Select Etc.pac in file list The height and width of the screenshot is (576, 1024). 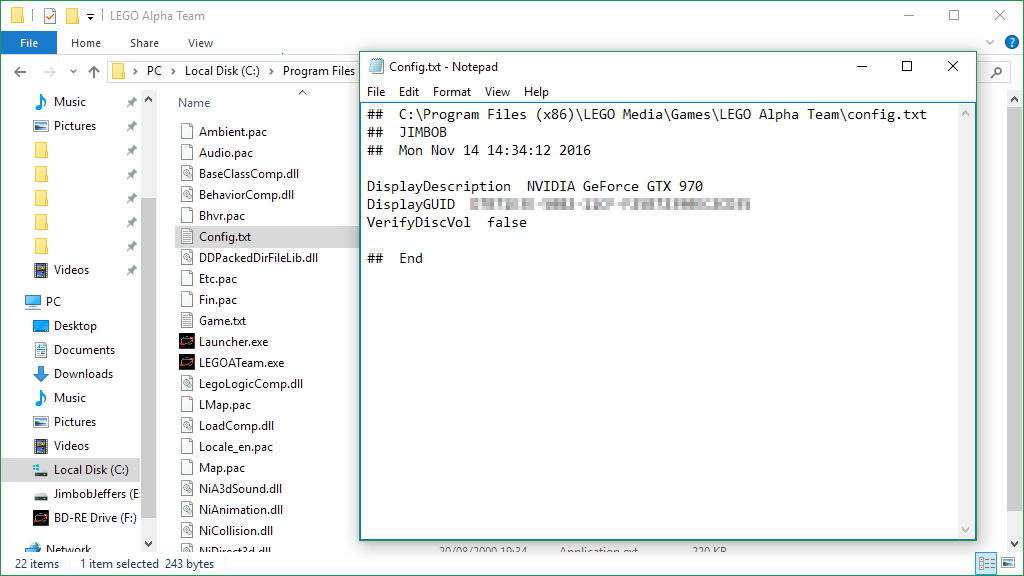tap(217, 279)
